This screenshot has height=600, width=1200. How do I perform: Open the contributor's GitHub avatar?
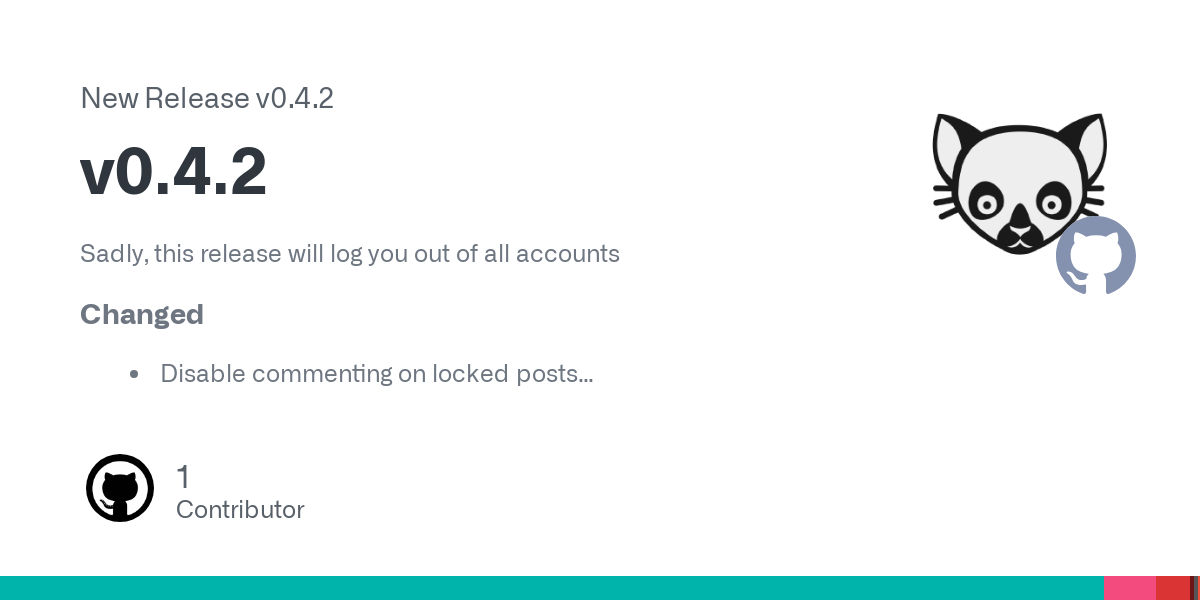point(120,488)
